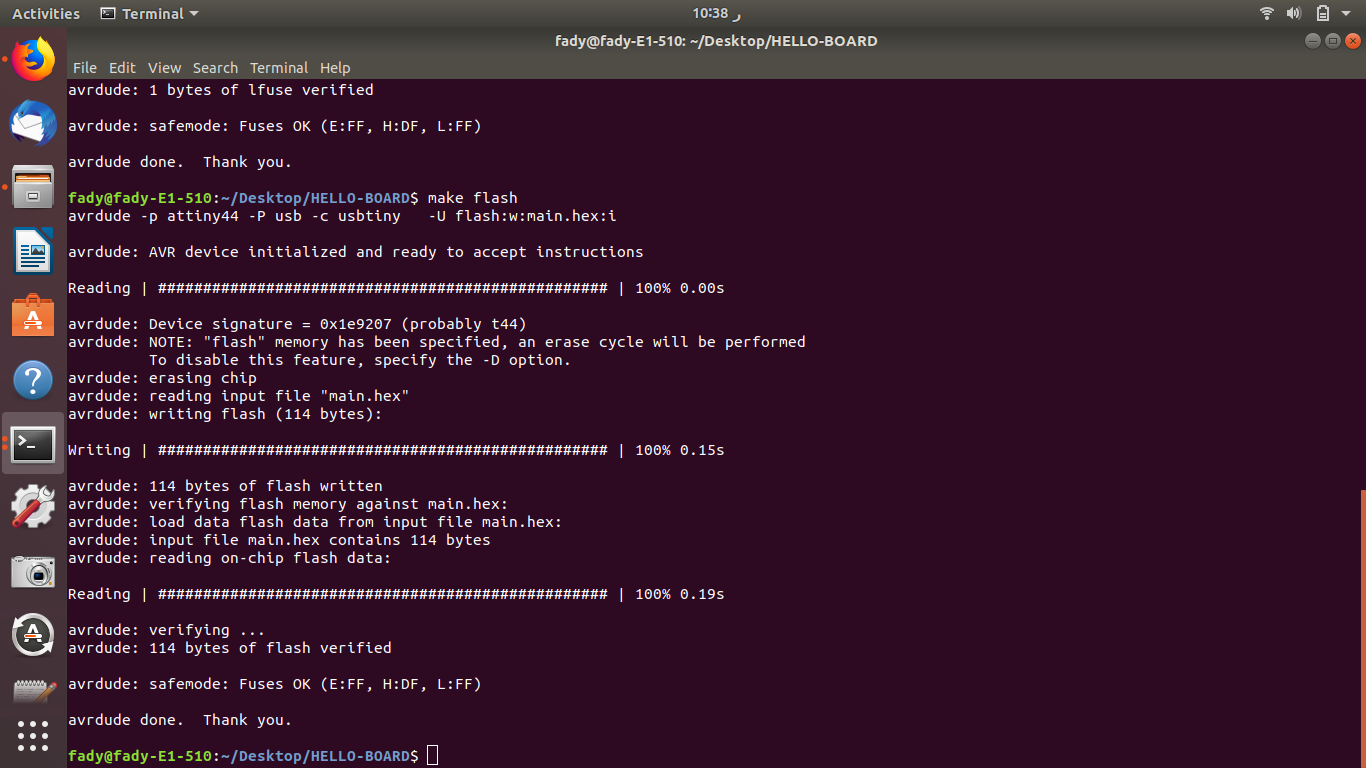The height and width of the screenshot is (768, 1366).
Task: Maximize the terminal window
Action: click(x=1332, y=41)
